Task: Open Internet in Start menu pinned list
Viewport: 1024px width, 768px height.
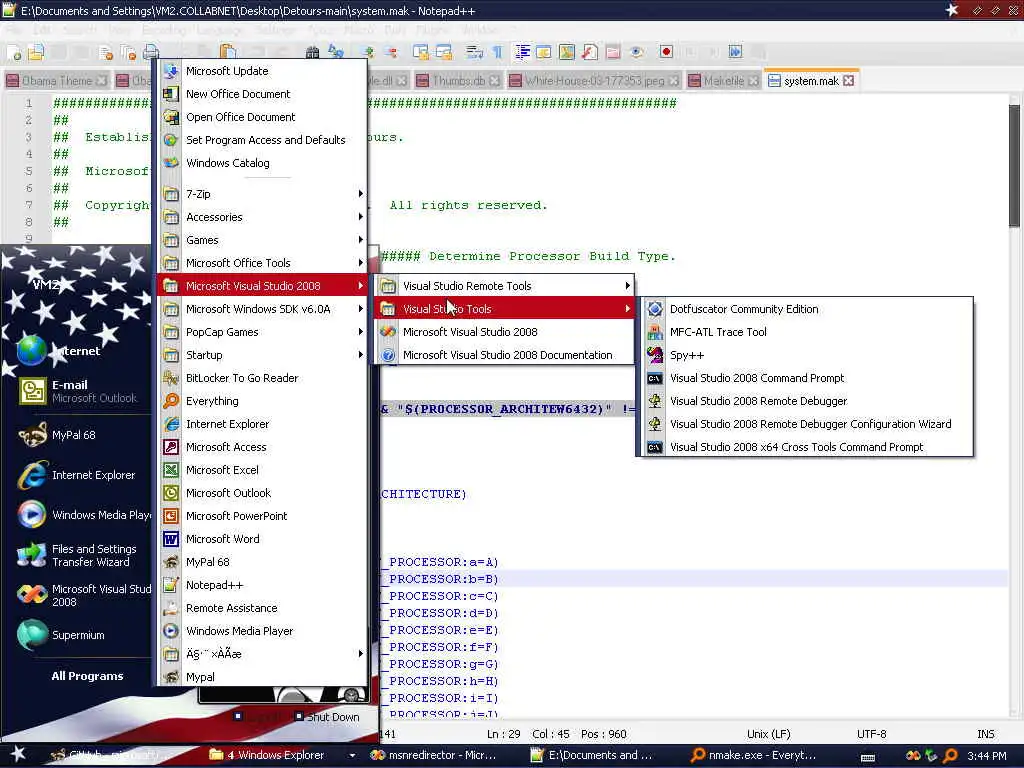Action: 77,351
